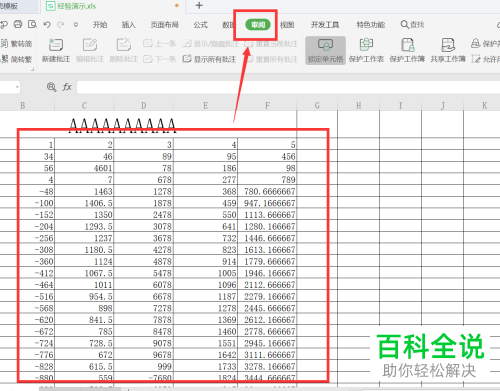Click cell containing 954.5
500x391 pixels.
[84, 296]
